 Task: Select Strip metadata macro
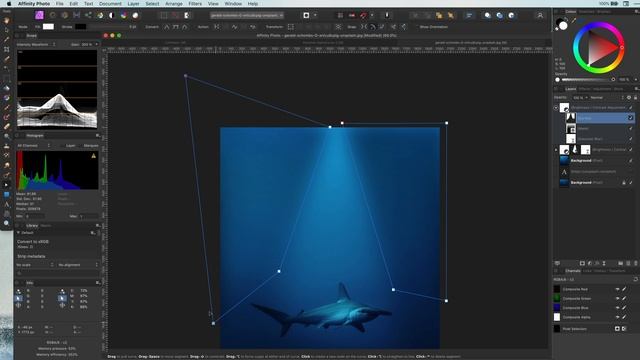[x=31, y=256]
